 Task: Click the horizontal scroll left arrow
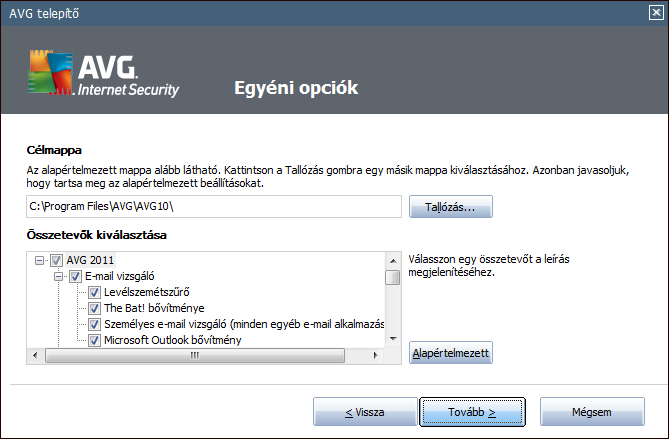pos(35,355)
